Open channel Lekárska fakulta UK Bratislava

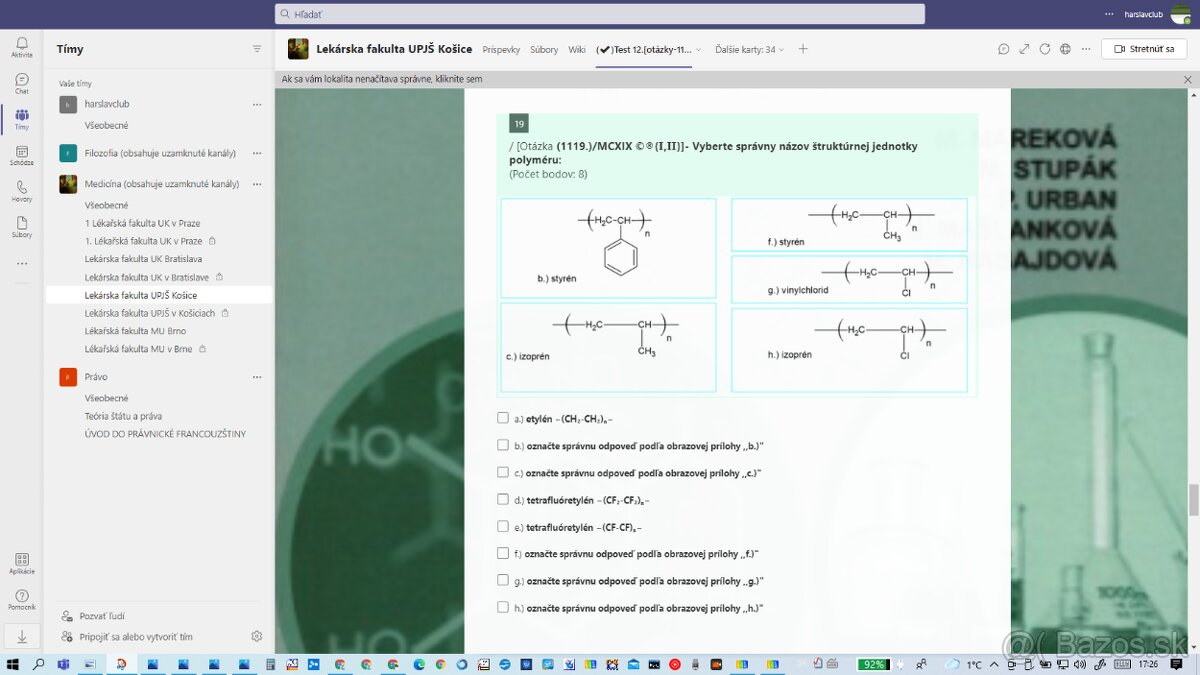click(x=143, y=259)
